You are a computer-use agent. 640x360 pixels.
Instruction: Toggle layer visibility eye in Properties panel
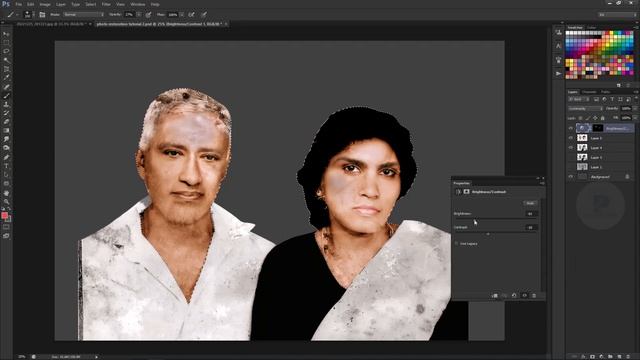point(524,296)
